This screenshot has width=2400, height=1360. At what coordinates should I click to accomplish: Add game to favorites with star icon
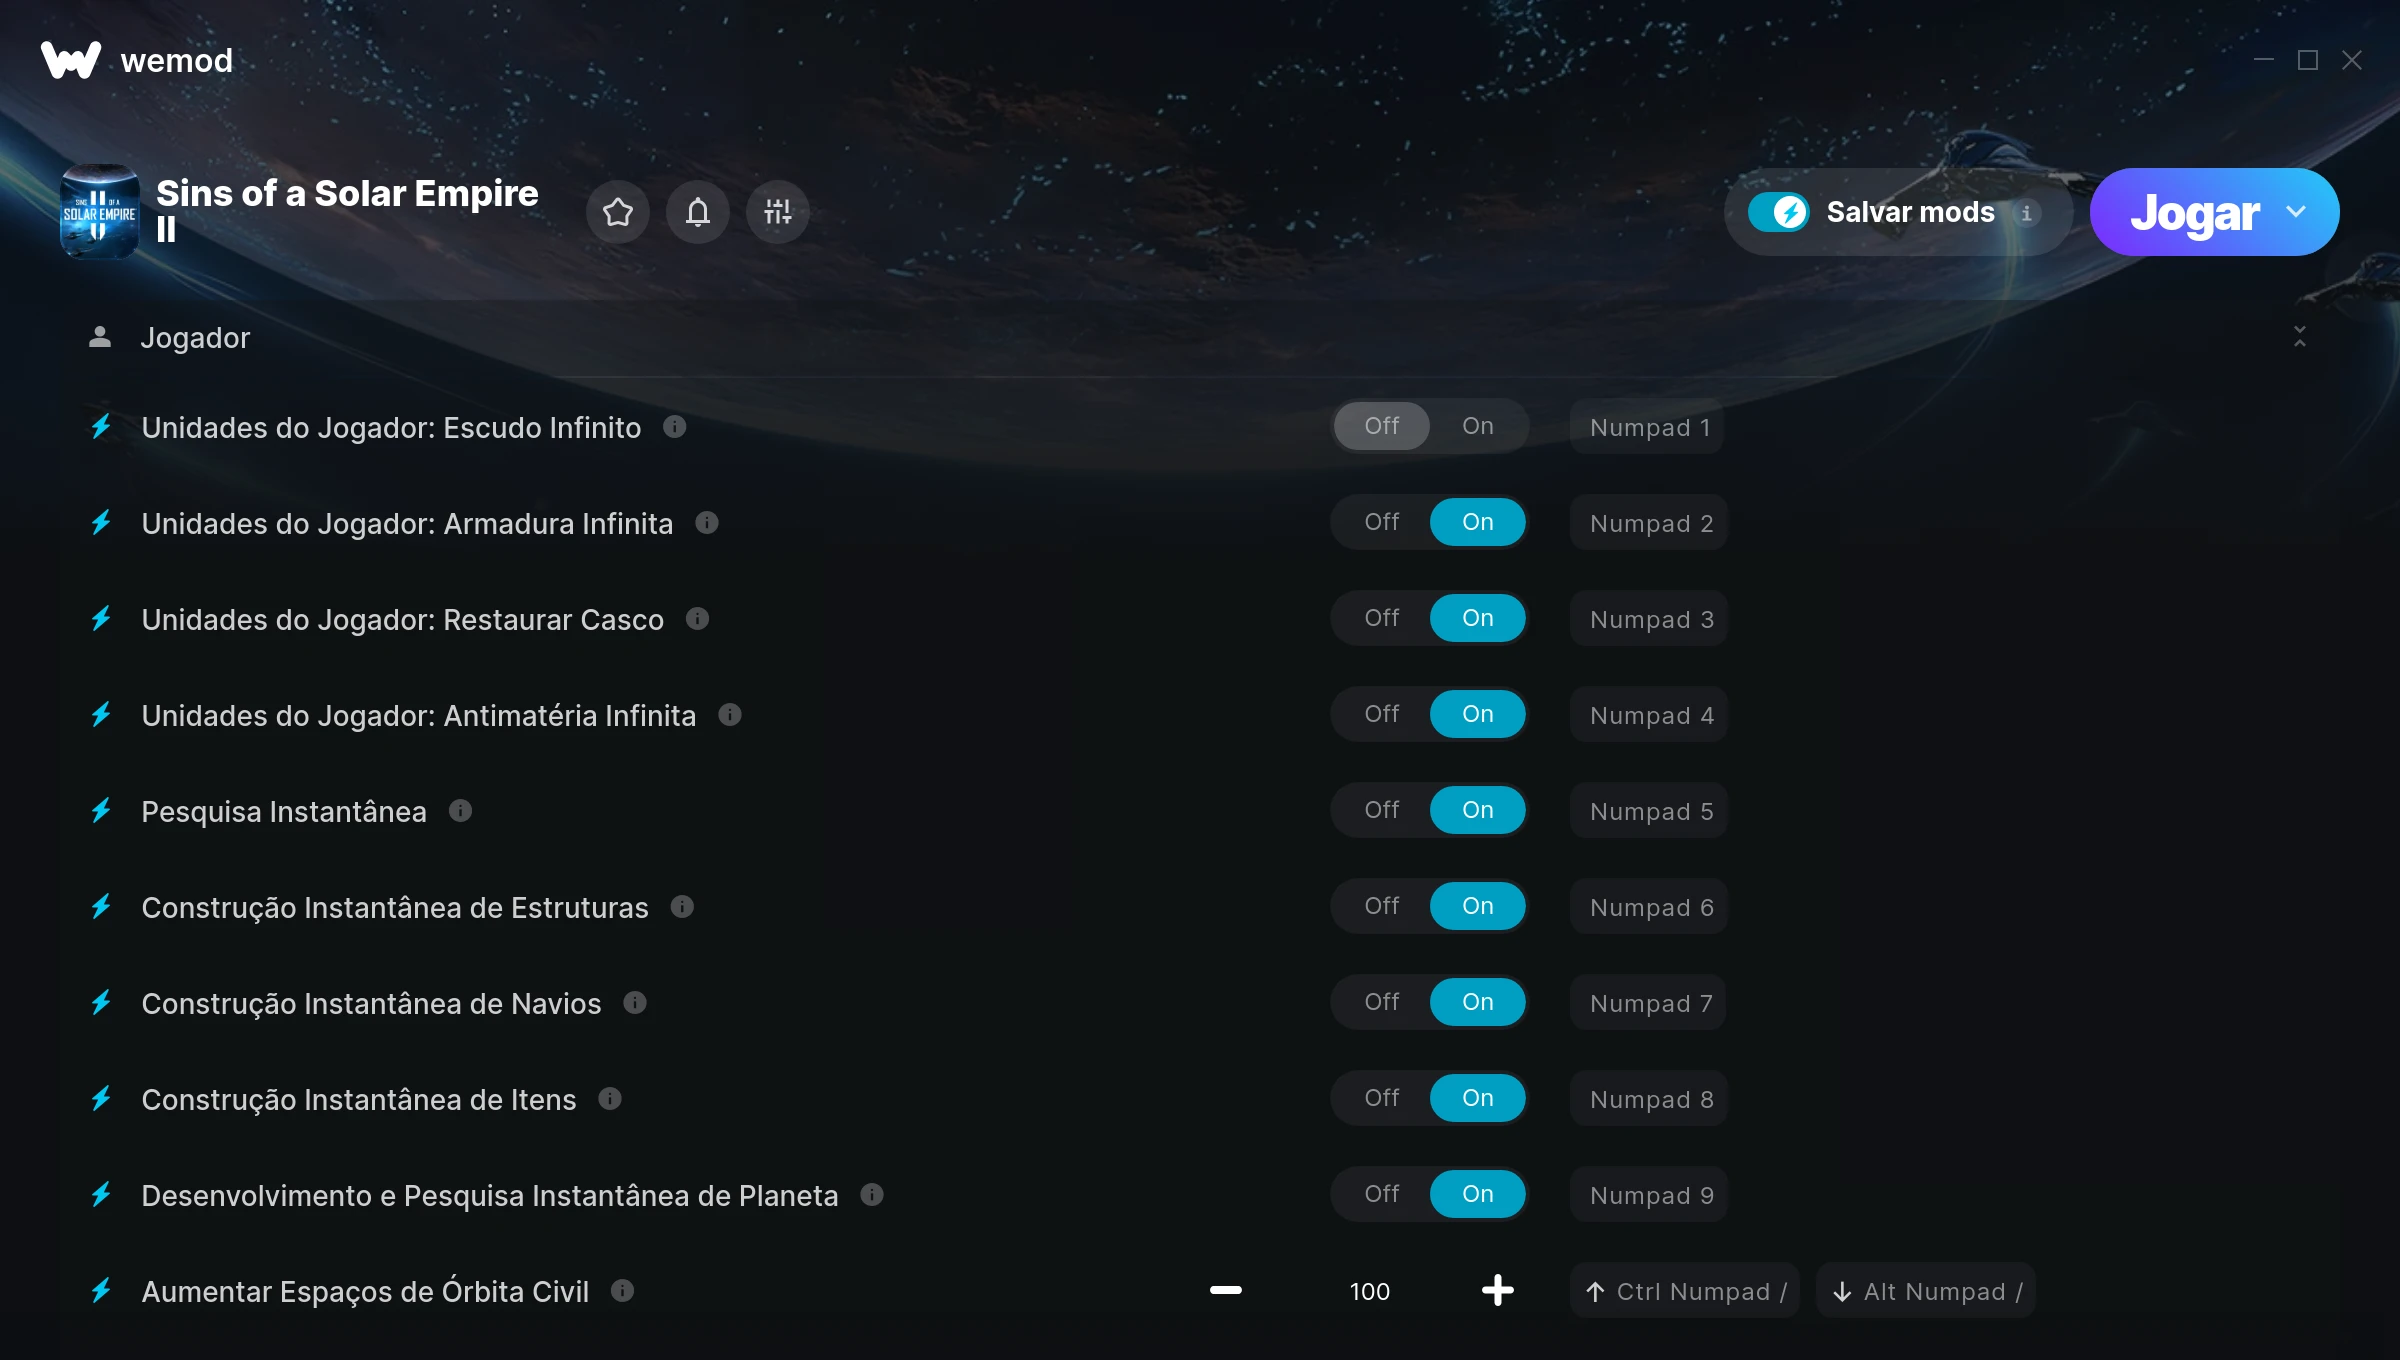click(x=617, y=212)
